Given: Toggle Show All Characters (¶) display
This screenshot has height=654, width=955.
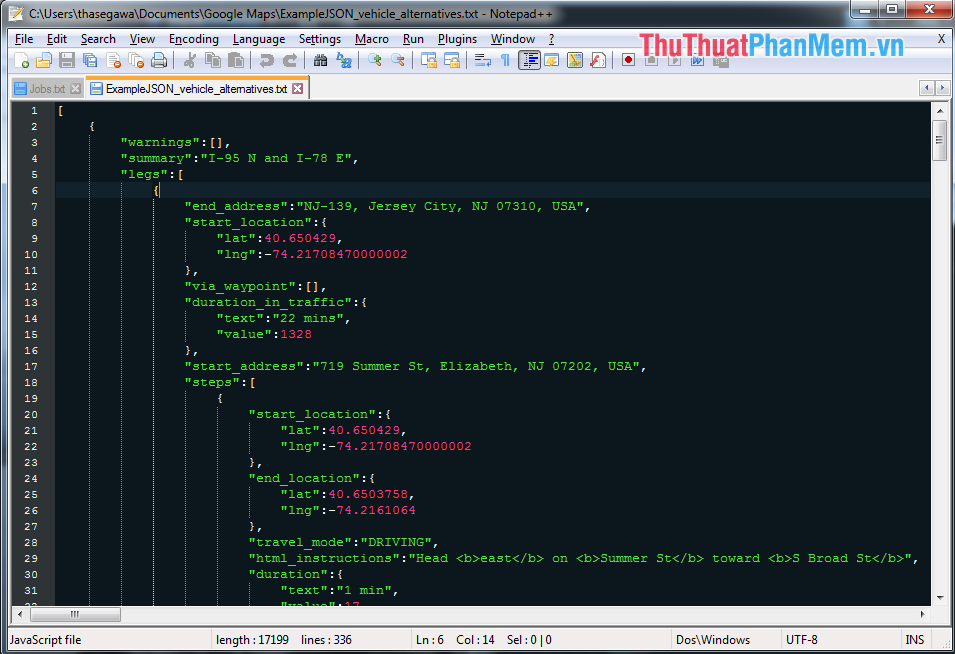Looking at the screenshot, I should pos(505,60).
